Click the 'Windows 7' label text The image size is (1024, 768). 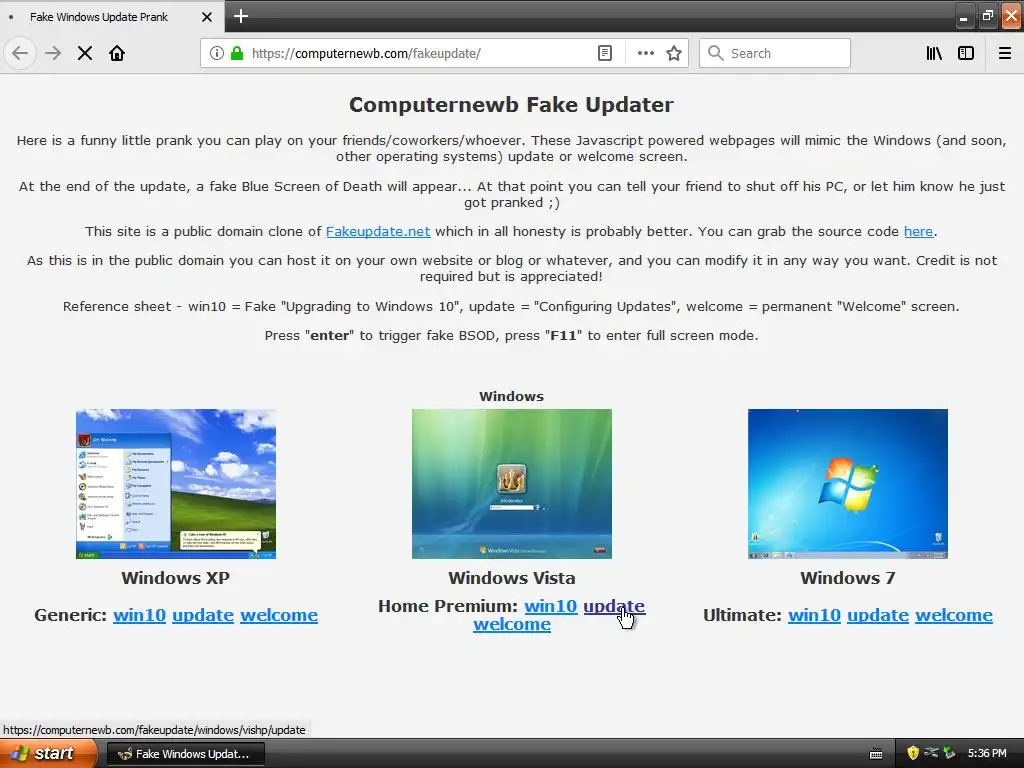(x=848, y=578)
